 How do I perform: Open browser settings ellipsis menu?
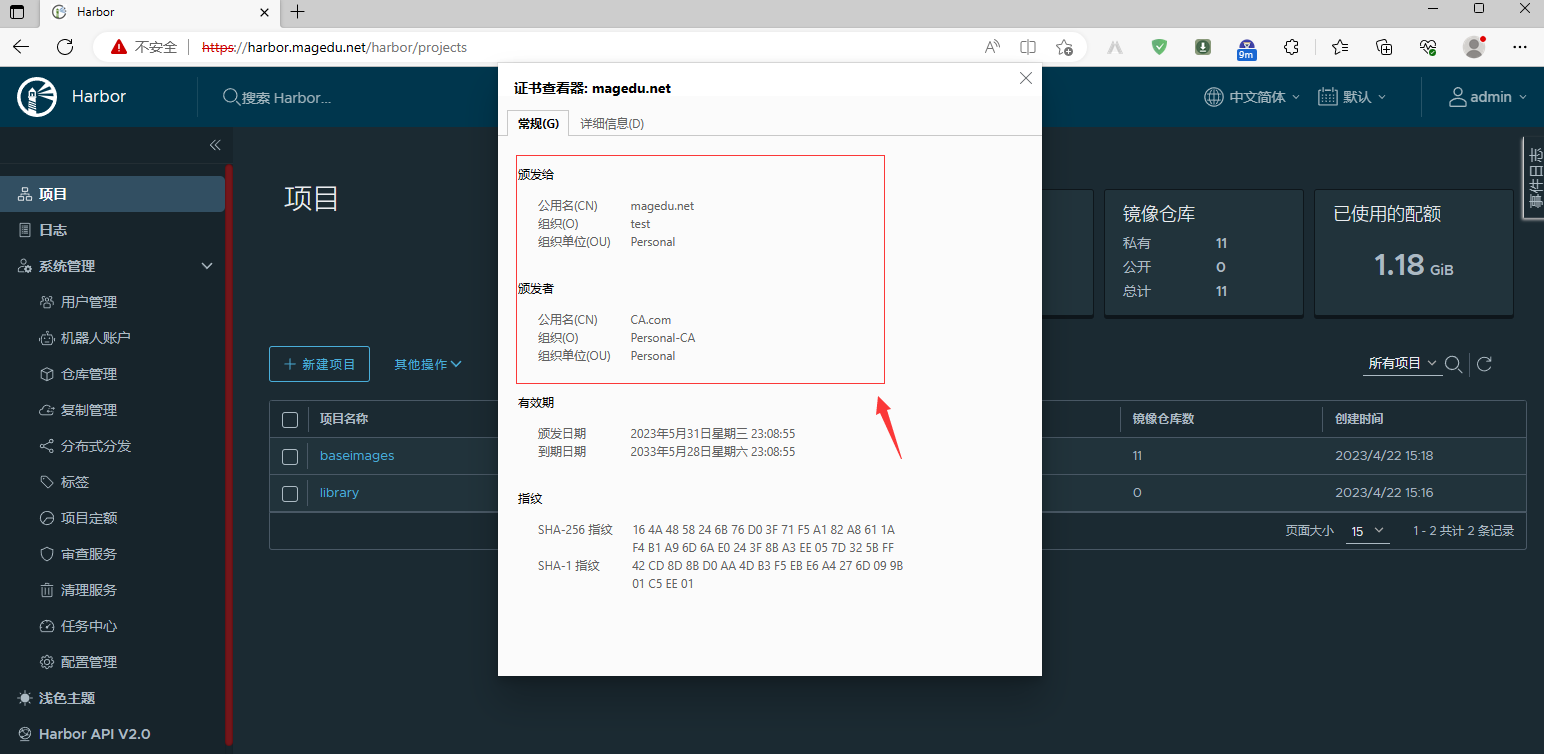[1520, 47]
